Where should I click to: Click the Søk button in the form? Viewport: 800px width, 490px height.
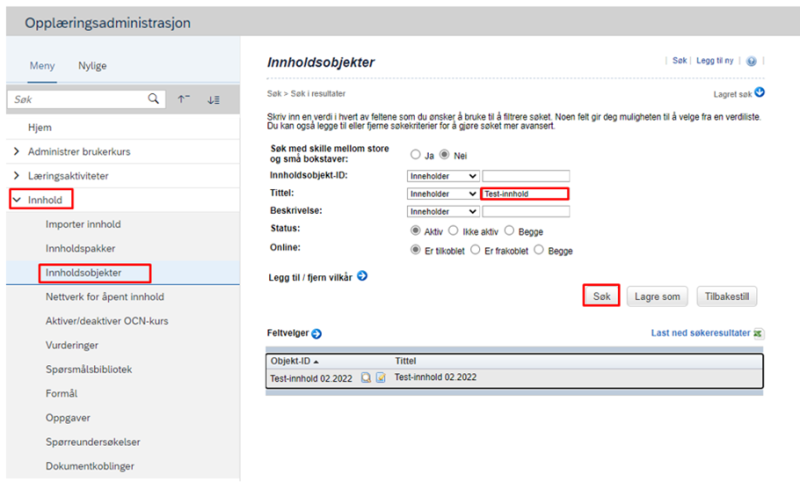[602, 296]
